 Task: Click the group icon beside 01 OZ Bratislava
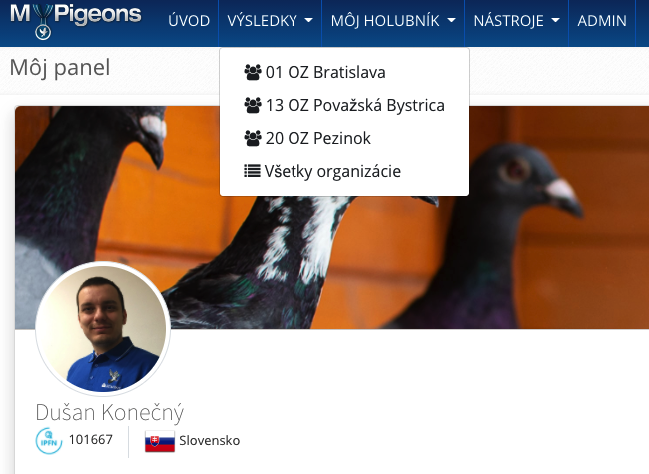pos(252,72)
